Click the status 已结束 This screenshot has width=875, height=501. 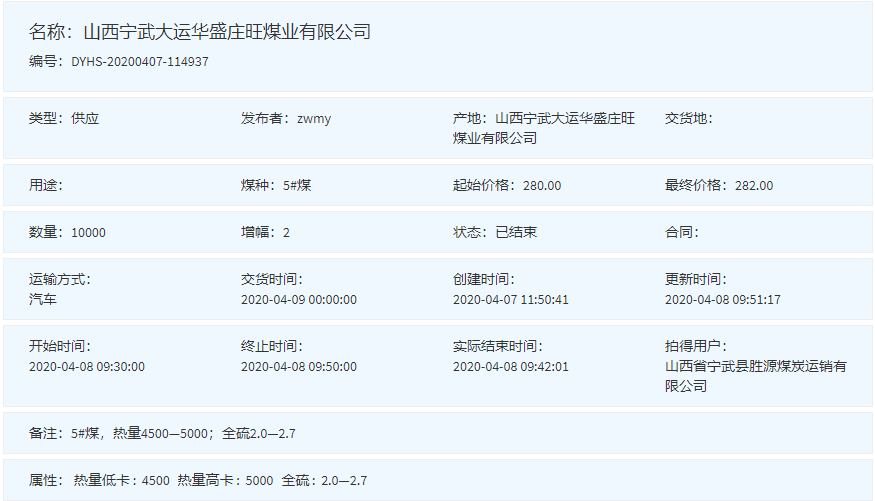click(516, 232)
